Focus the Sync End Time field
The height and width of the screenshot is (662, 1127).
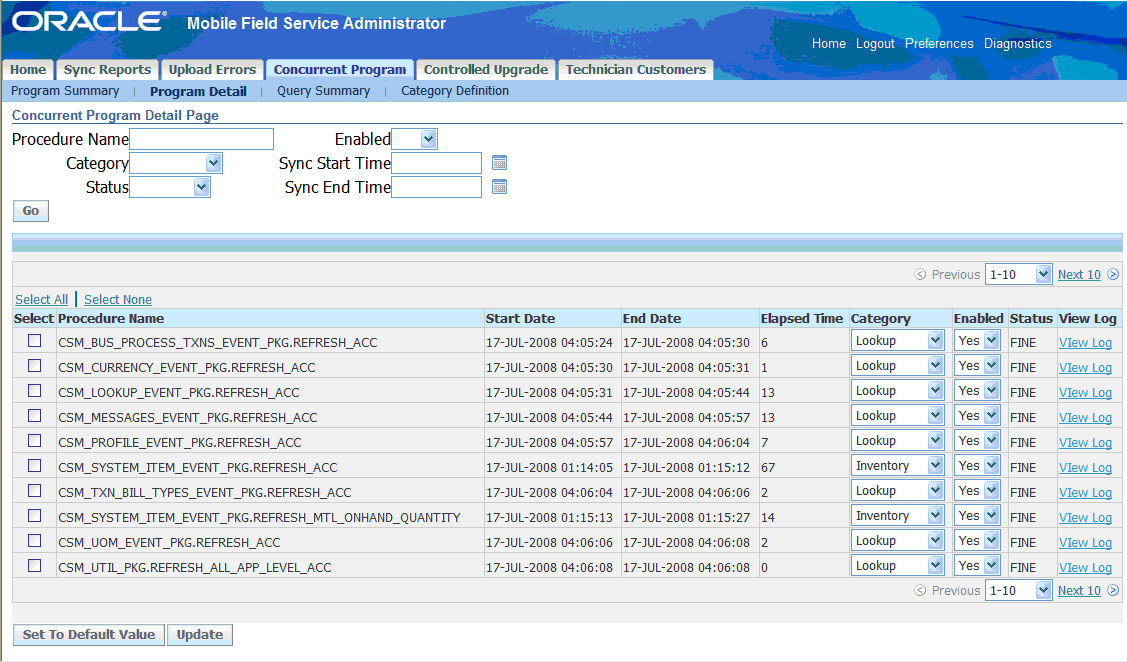(436, 187)
